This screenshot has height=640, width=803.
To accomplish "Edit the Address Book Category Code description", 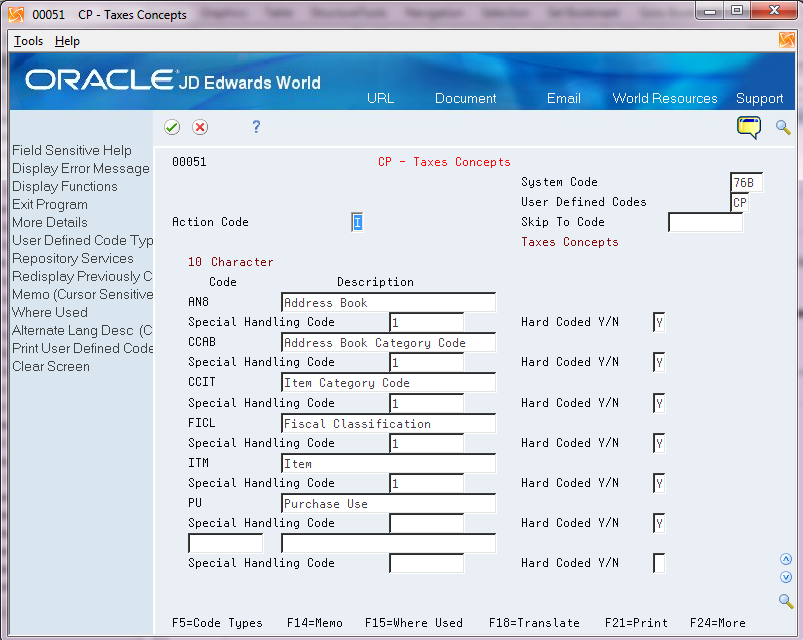I will point(389,342).
